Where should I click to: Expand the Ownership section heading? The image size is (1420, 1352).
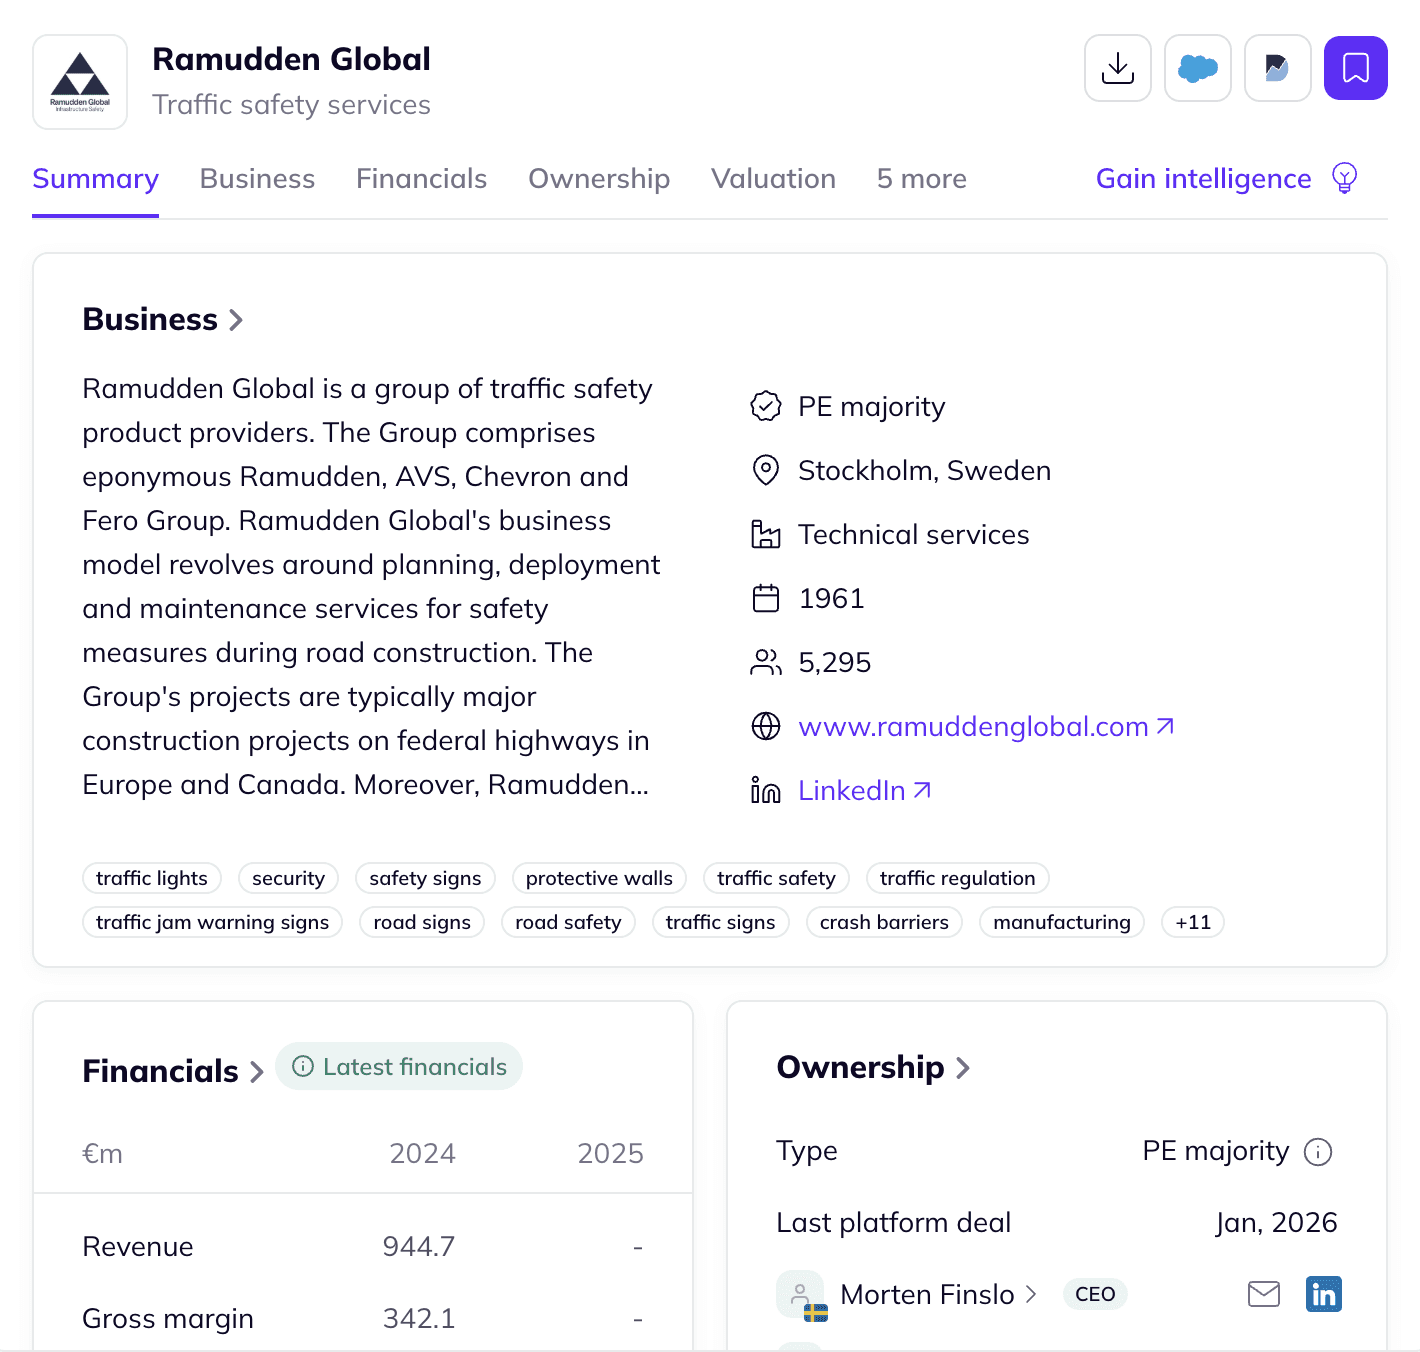coord(873,1067)
